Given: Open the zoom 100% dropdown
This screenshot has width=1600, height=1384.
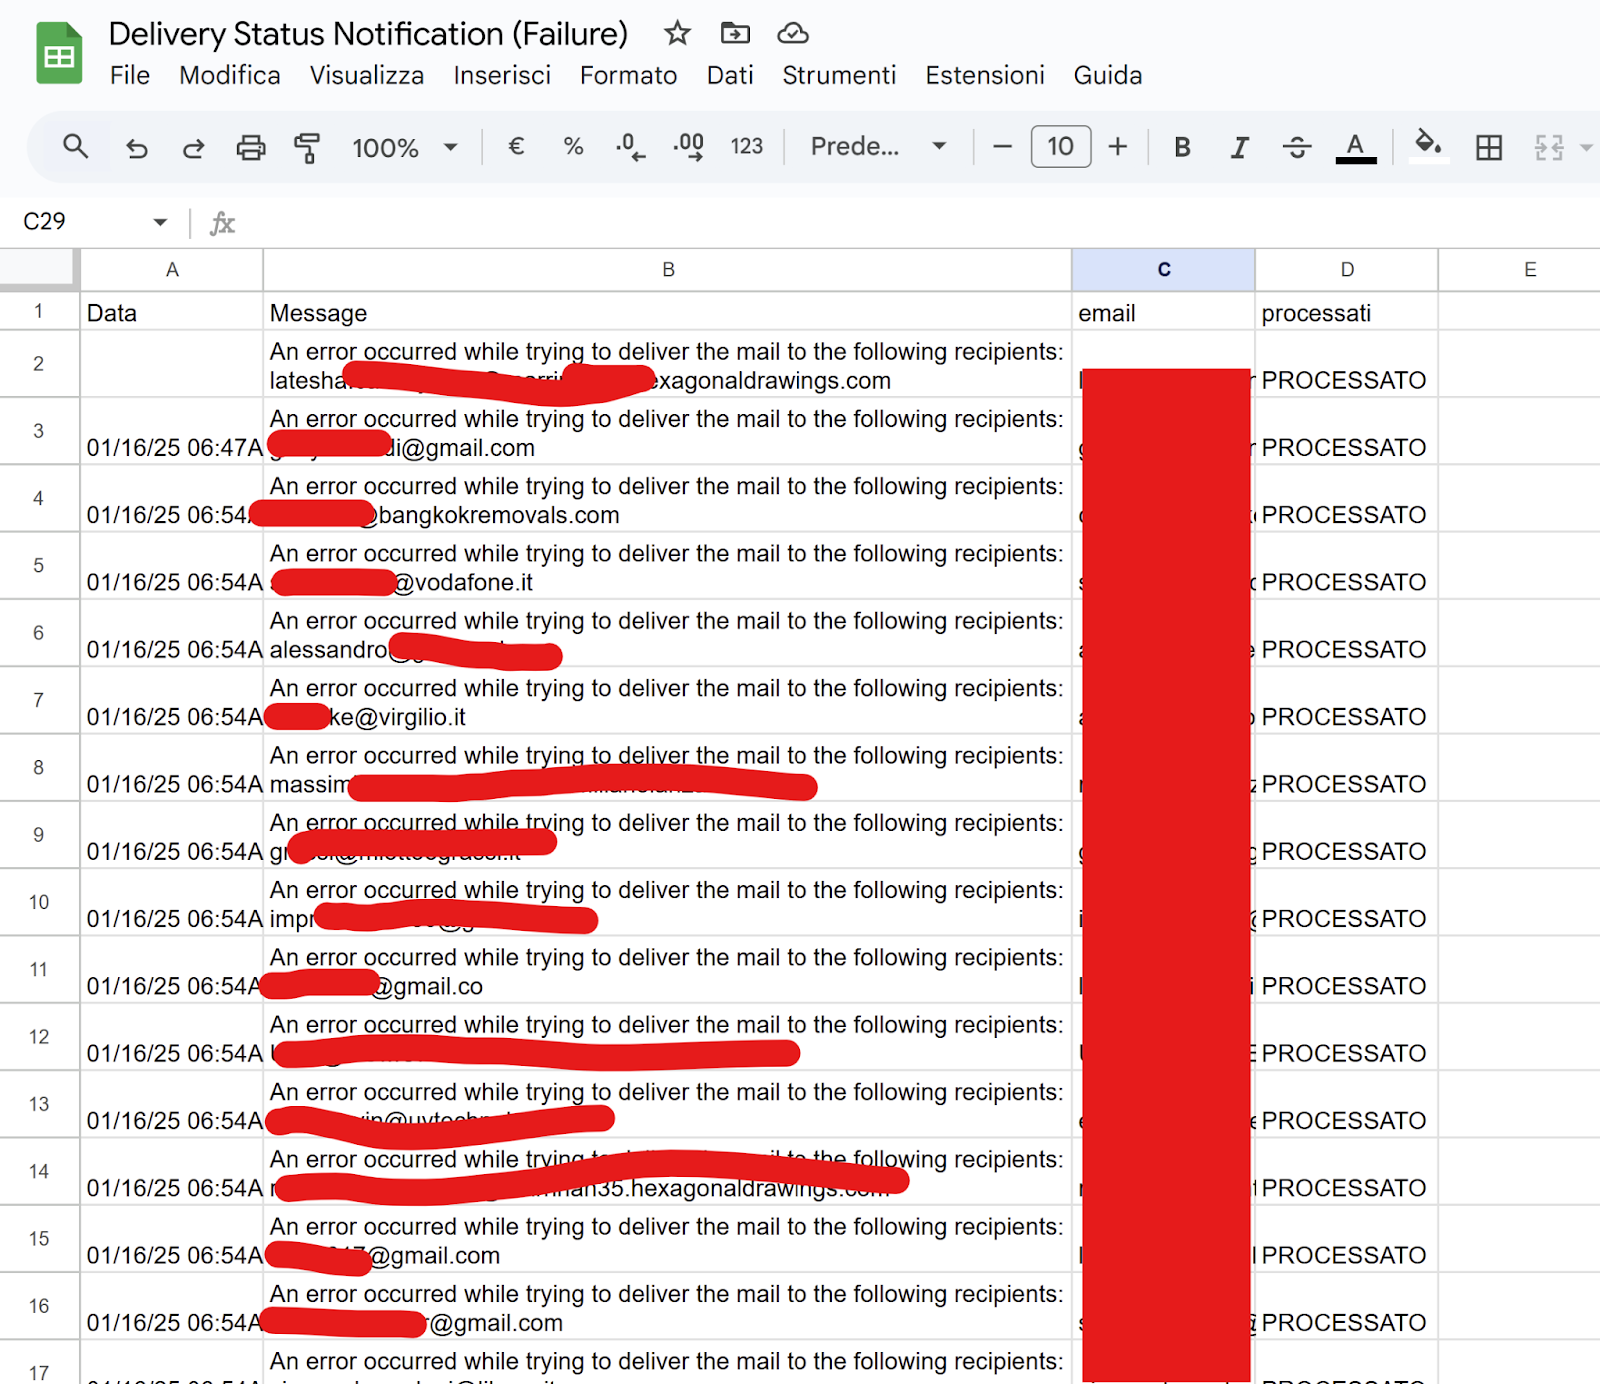Looking at the screenshot, I should click(x=404, y=148).
